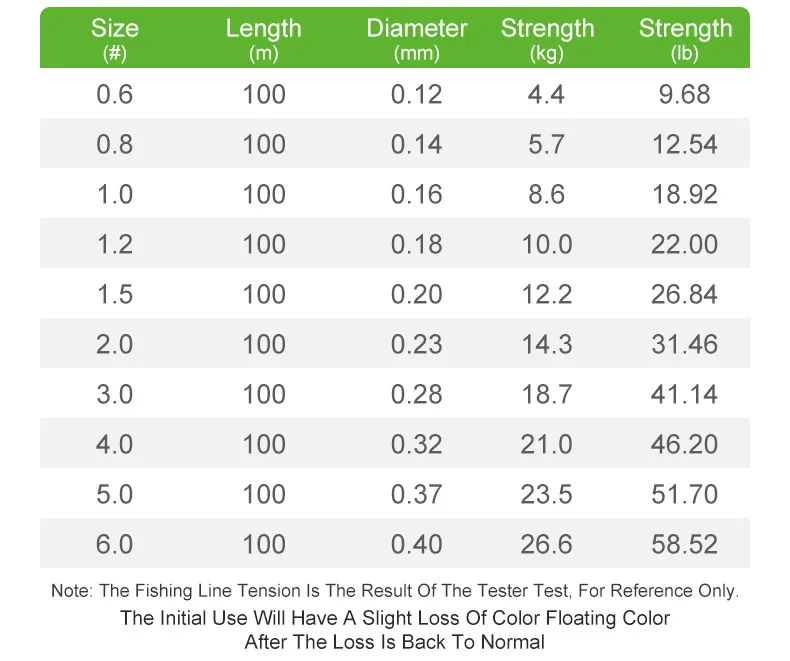Select the 18.7 kg strength cell
790x661 pixels.
(x=547, y=395)
